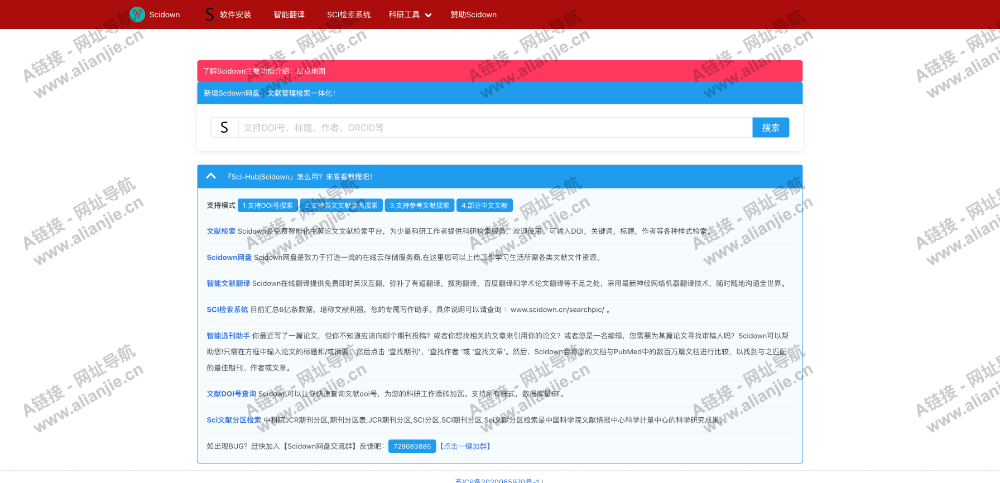The height and width of the screenshot is (483, 1000).
Task: Click the 729083885 group number badge
Action: [x=412, y=446]
